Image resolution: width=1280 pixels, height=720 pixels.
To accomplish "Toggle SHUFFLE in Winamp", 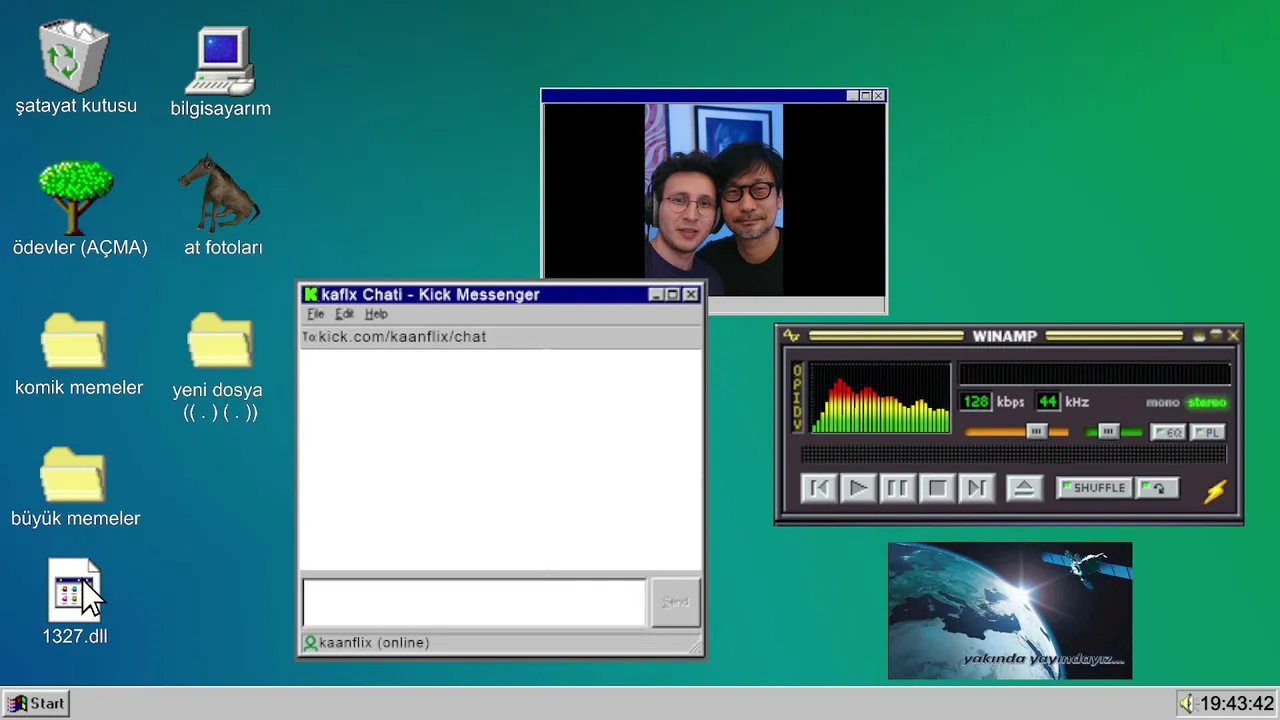I will [1094, 488].
